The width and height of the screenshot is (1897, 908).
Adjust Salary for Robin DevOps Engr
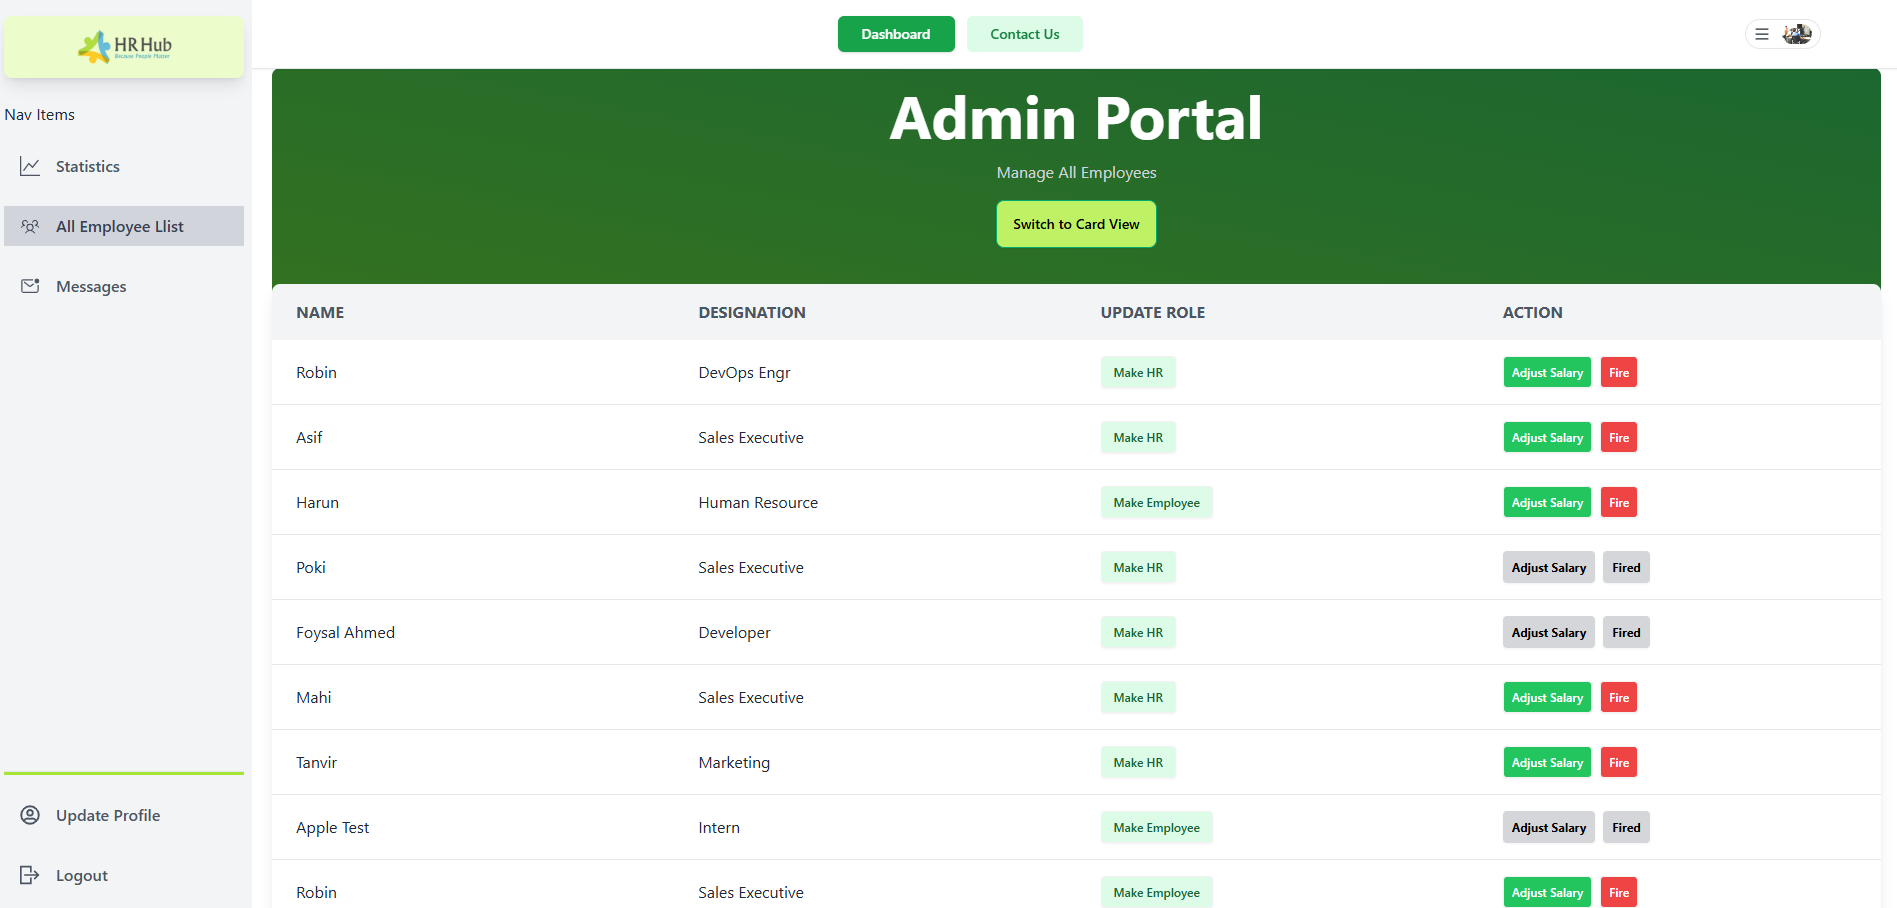[1547, 372]
